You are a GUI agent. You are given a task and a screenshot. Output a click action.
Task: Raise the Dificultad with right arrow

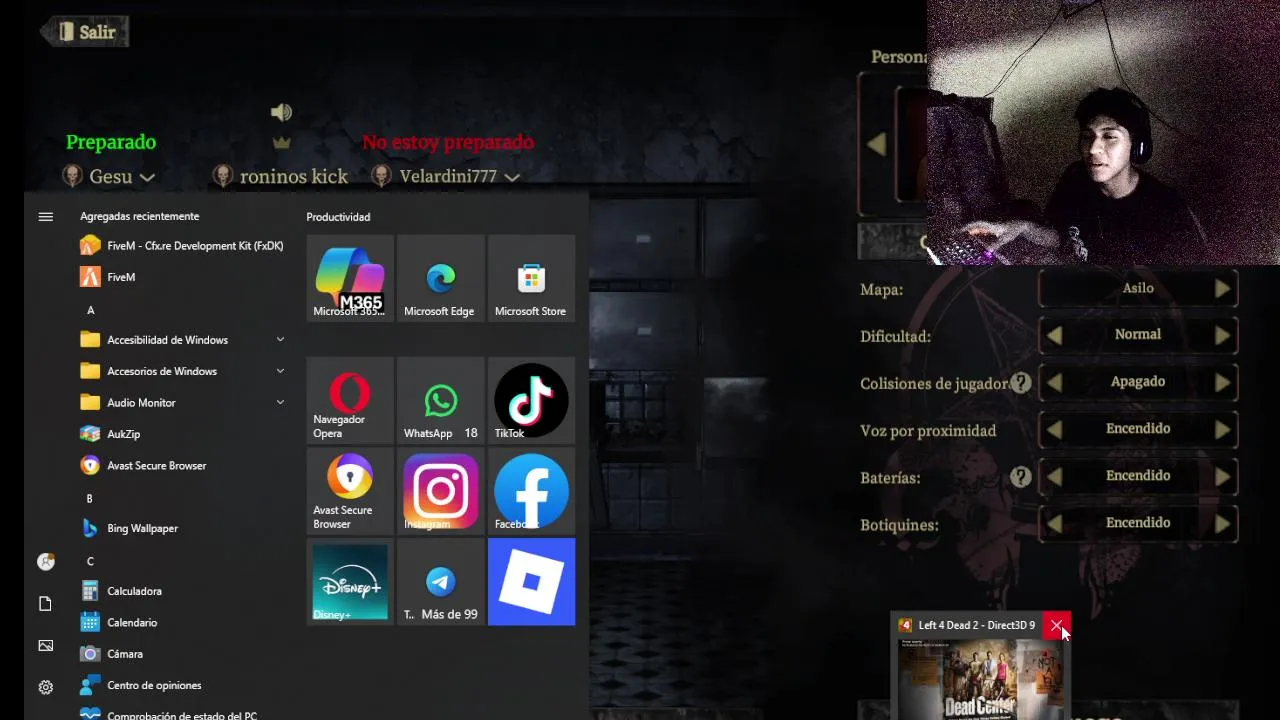tap(1222, 336)
